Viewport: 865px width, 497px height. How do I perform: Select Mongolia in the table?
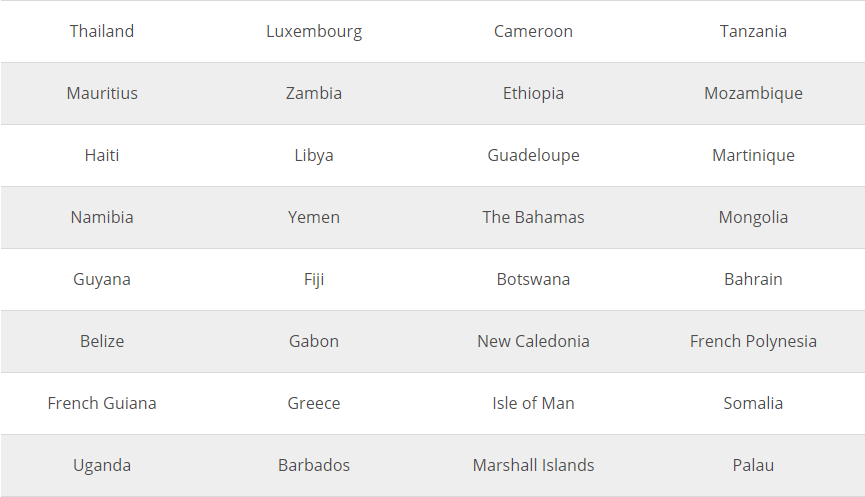pos(753,217)
